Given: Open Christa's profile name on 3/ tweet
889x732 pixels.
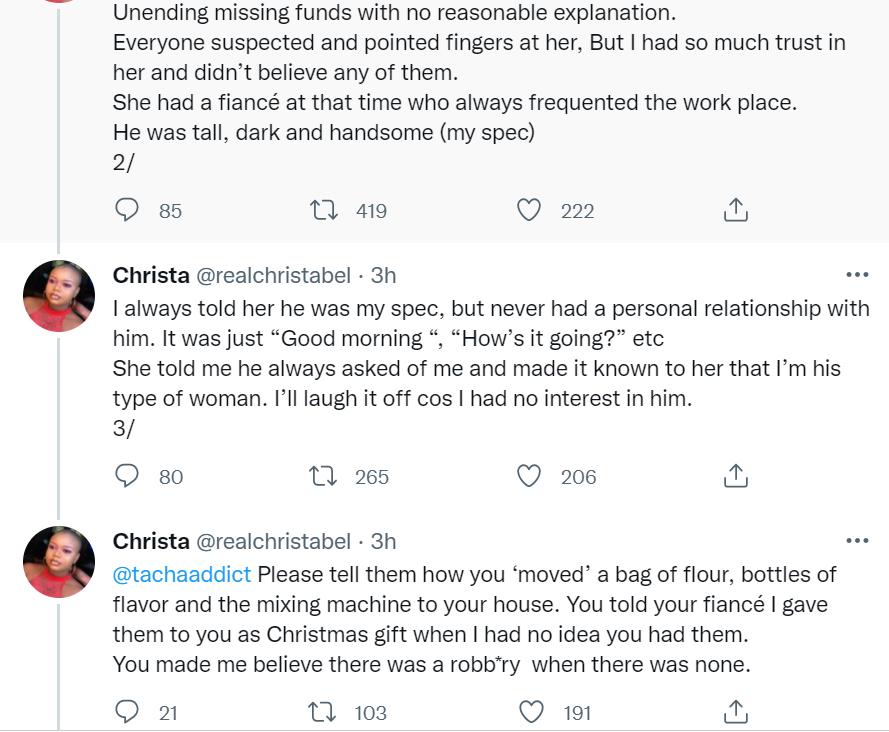Looking at the screenshot, I should (151, 275).
